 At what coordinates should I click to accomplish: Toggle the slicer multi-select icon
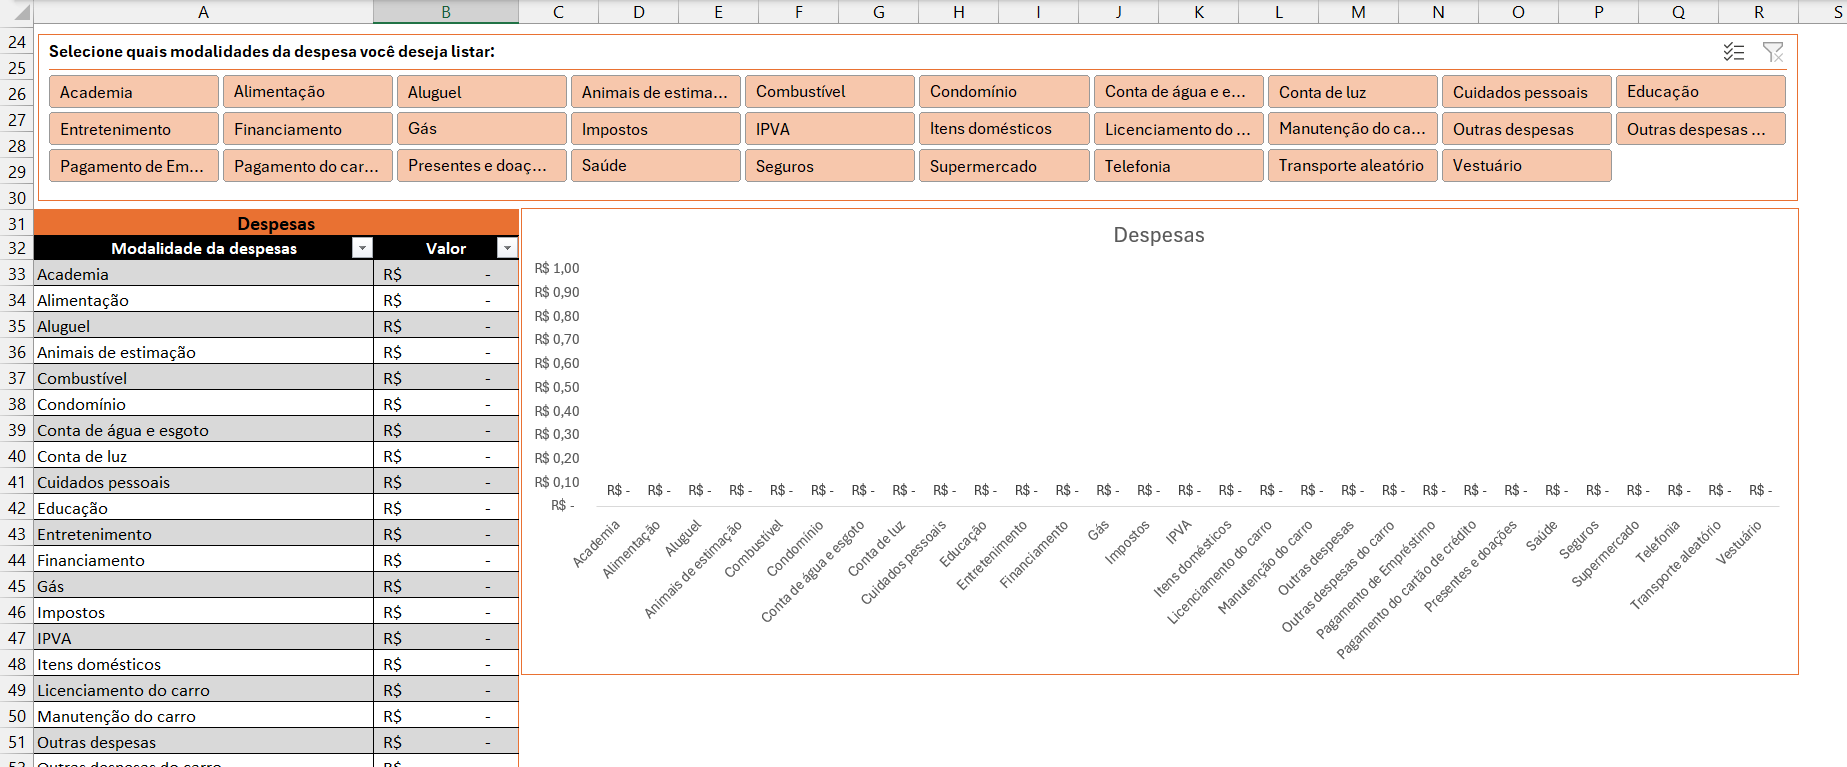pyautogui.click(x=1734, y=52)
